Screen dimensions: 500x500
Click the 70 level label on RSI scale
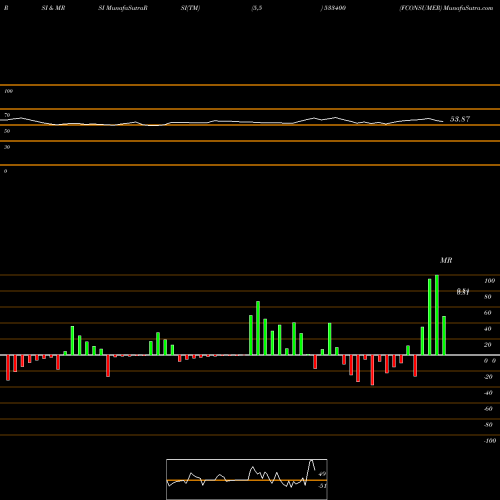(x=7, y=115)
